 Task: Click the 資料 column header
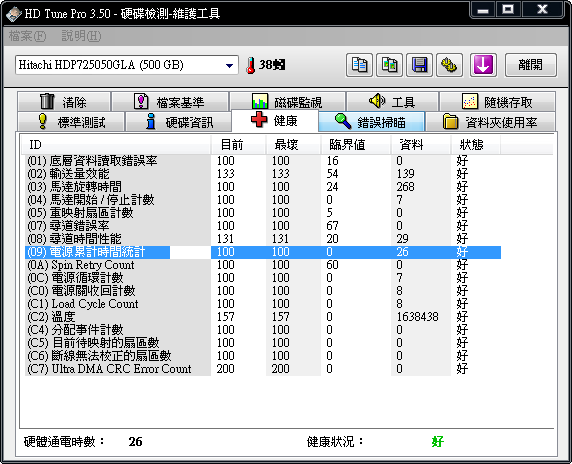point(421,145)
